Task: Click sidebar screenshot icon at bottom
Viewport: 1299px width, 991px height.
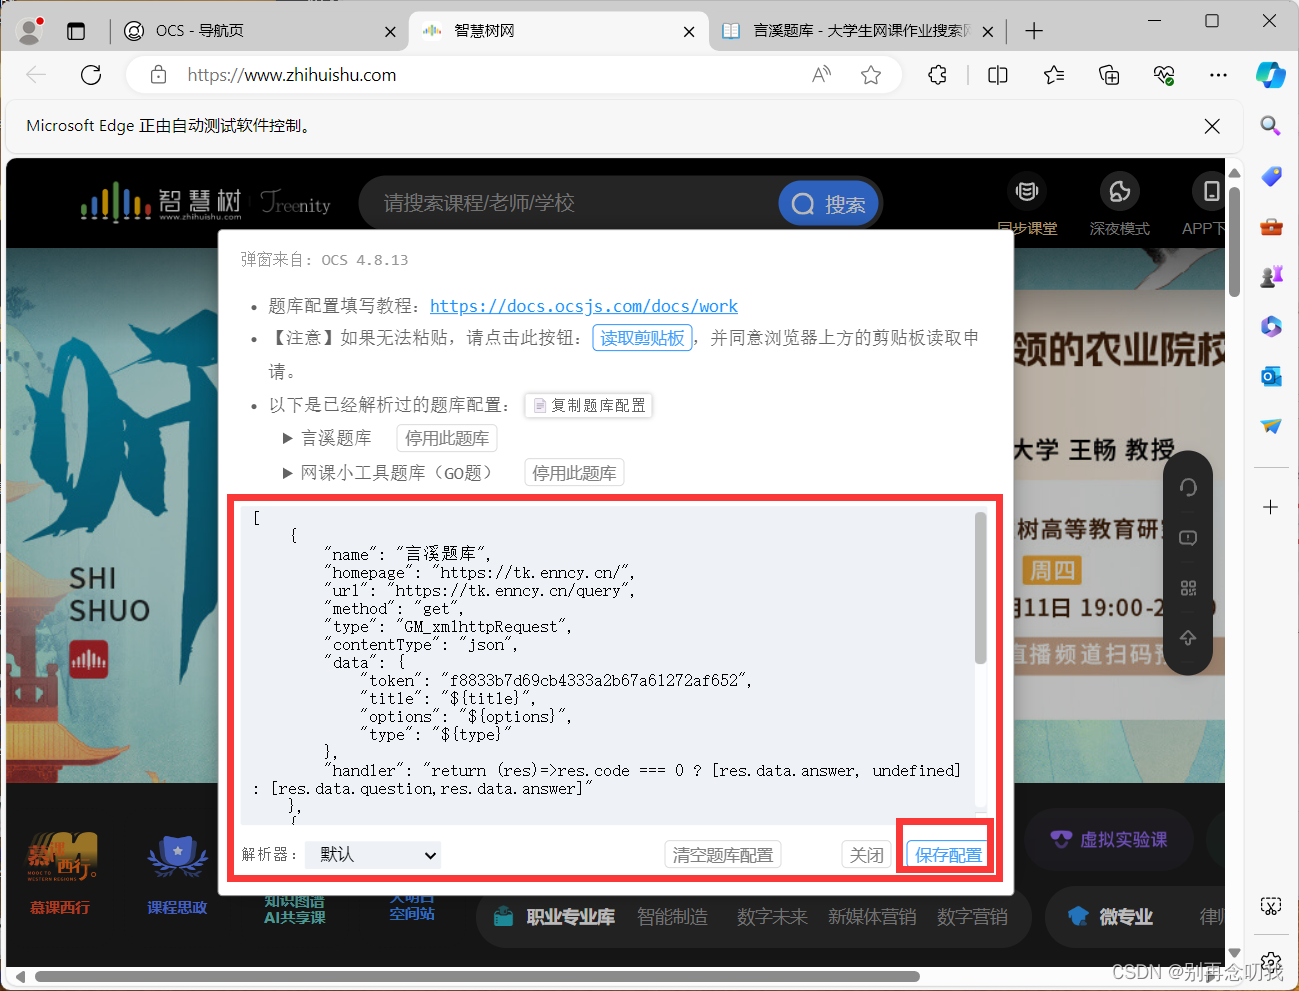Action: 1271,906
